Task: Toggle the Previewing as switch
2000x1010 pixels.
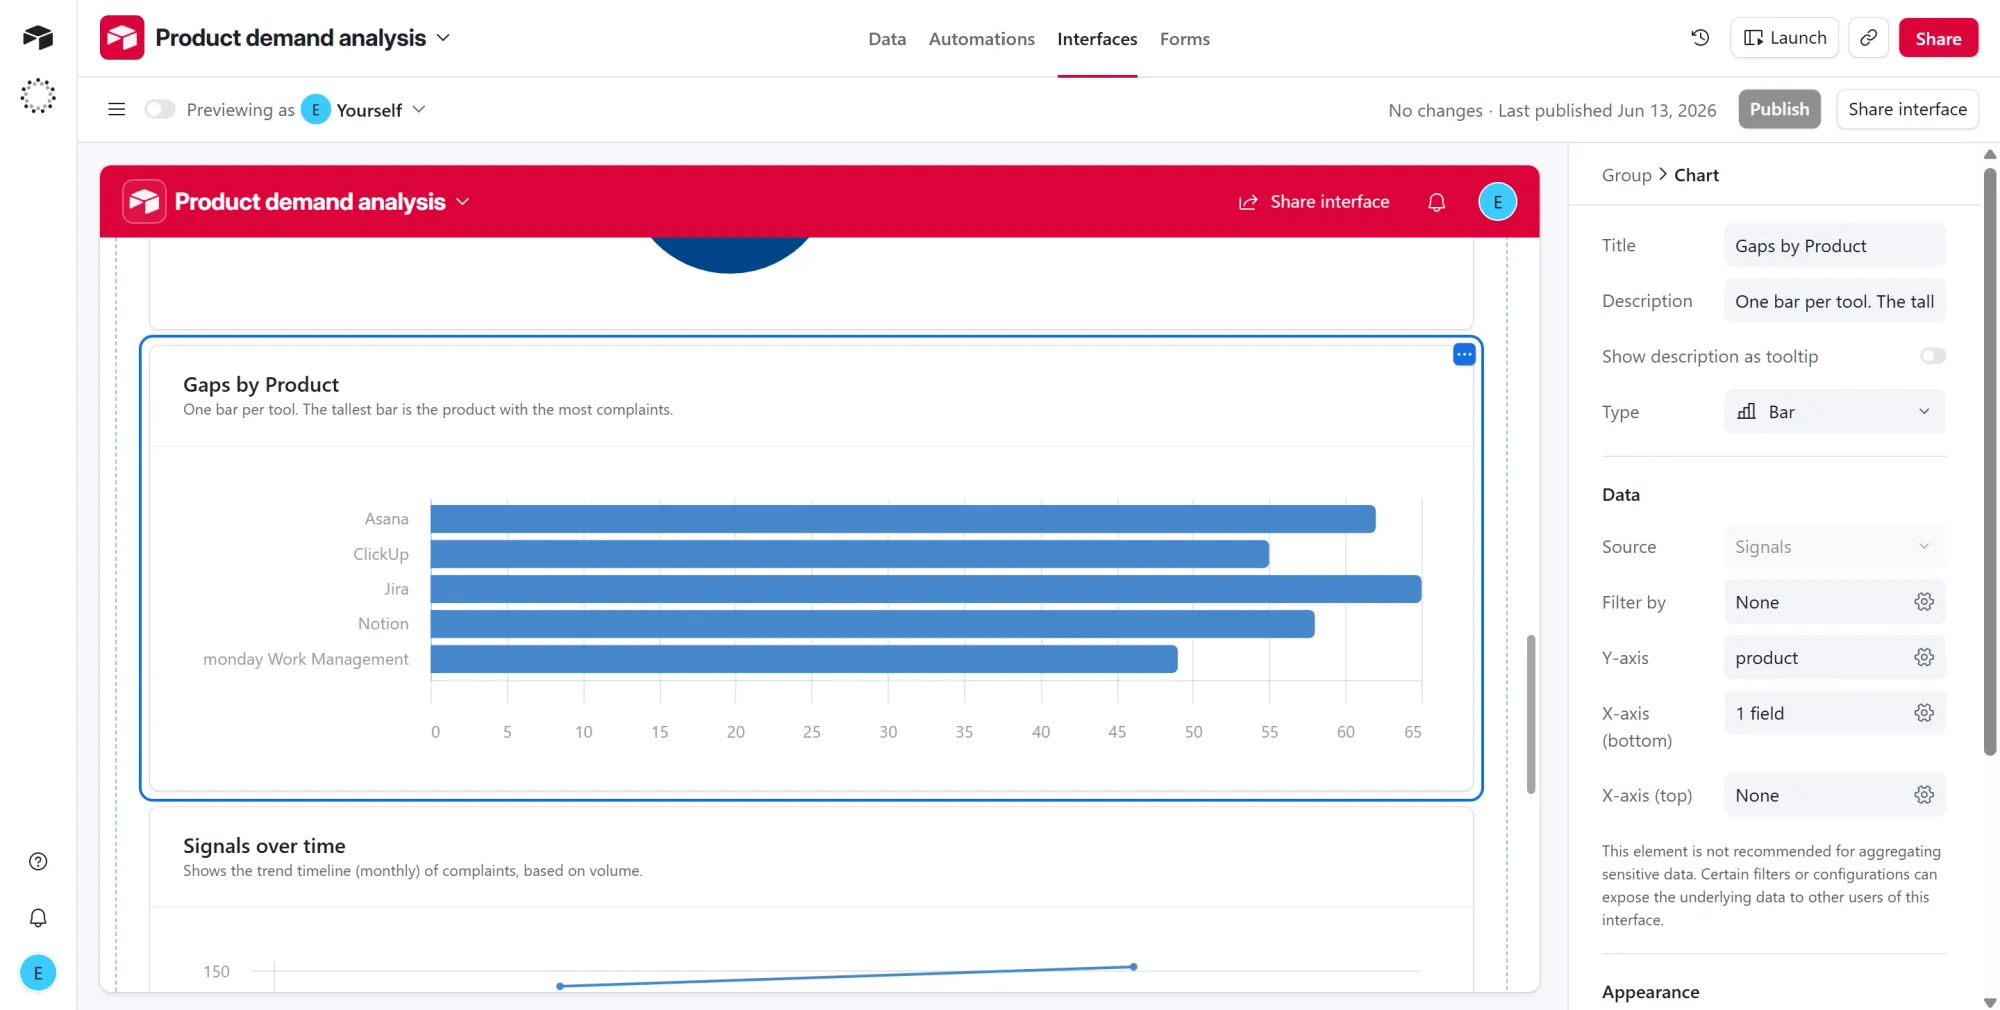Action: [x=159, y=109]
